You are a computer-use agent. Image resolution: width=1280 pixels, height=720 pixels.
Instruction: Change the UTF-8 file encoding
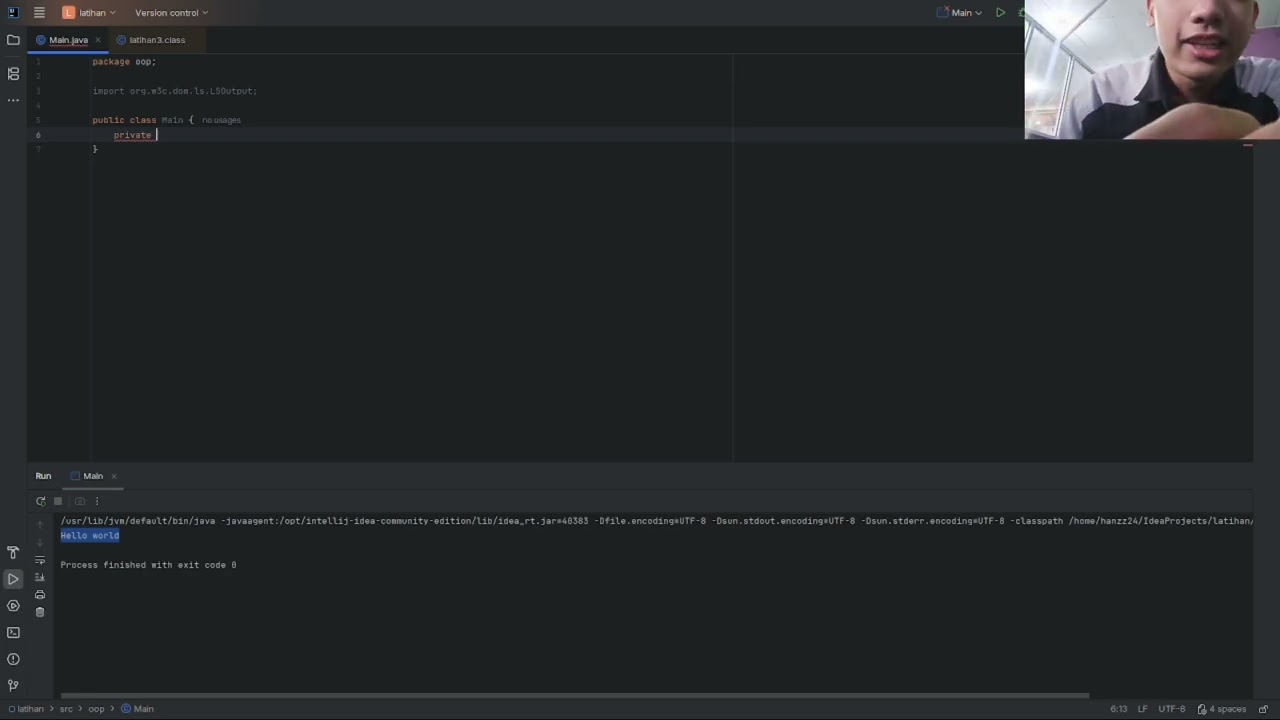point(1172,709)
